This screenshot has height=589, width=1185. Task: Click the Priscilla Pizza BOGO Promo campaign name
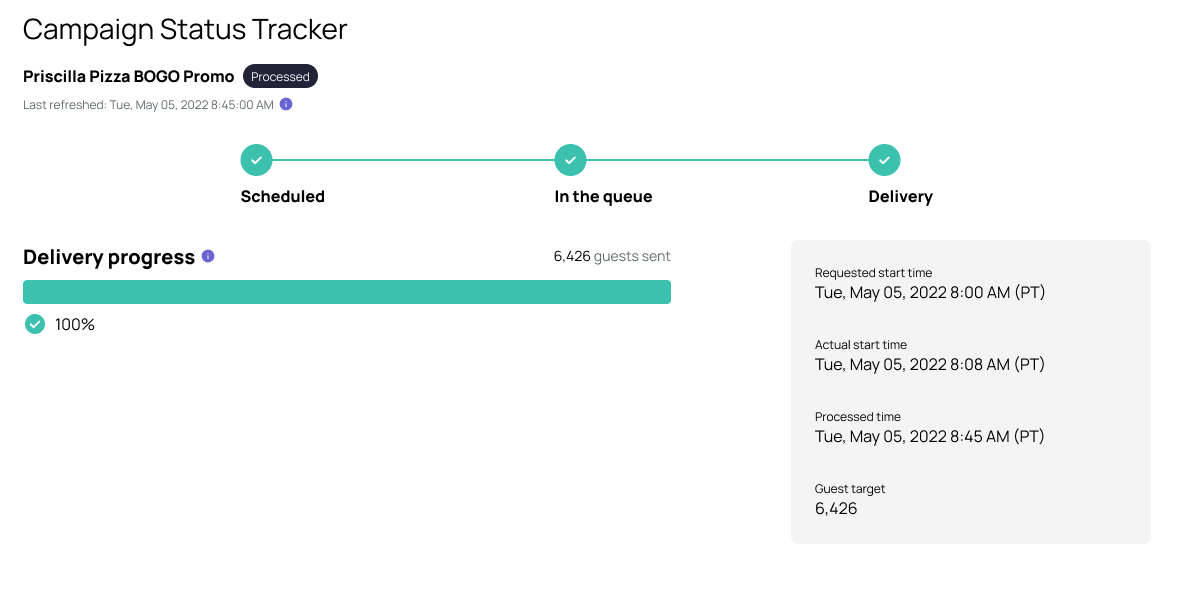pyautogui.click(x=128, y=76)
